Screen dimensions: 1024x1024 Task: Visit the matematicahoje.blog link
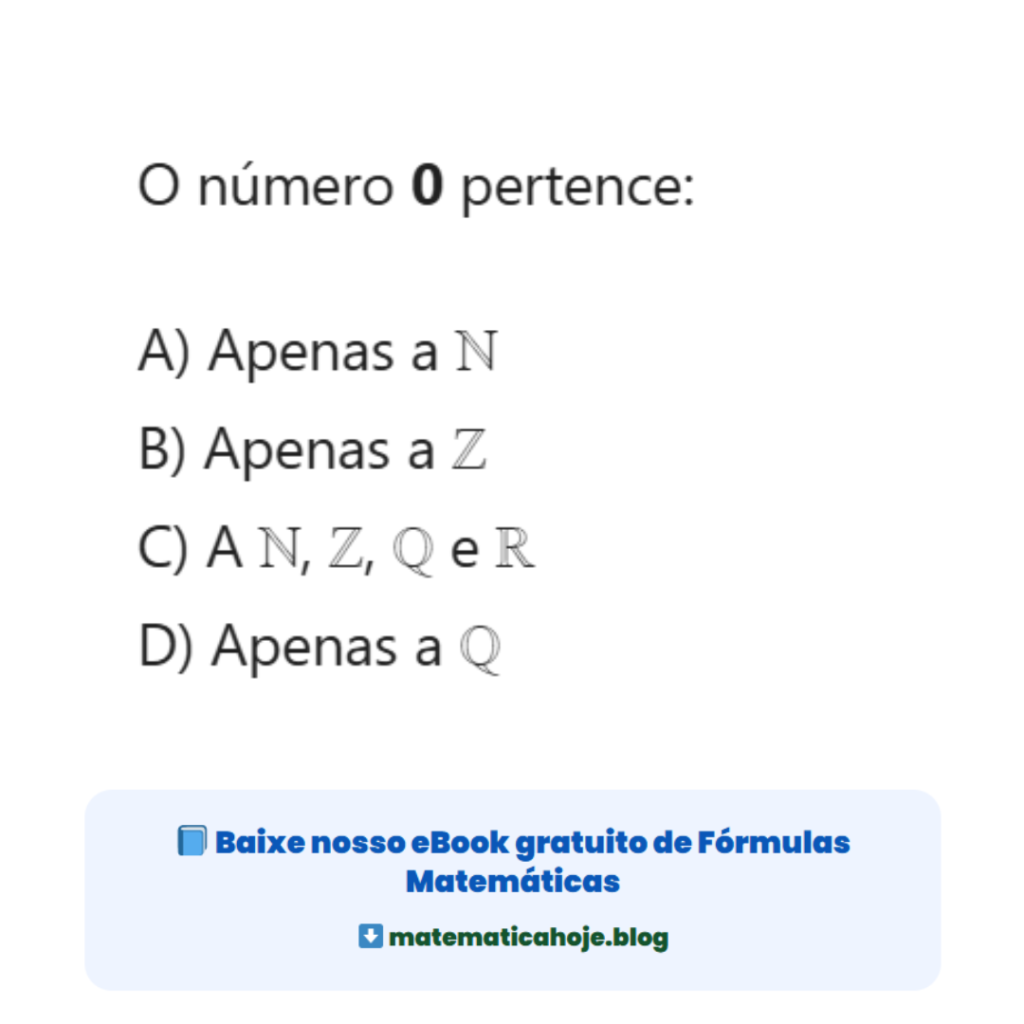(528, 938)
